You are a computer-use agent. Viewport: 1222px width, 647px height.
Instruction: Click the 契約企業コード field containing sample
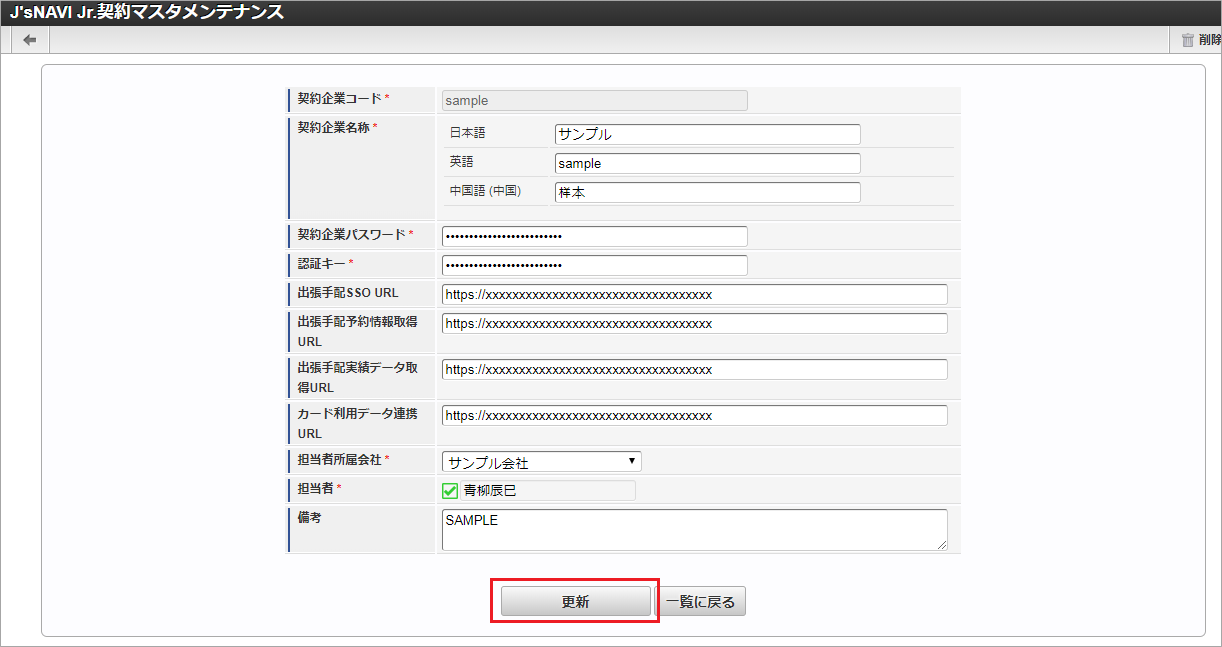594,101
